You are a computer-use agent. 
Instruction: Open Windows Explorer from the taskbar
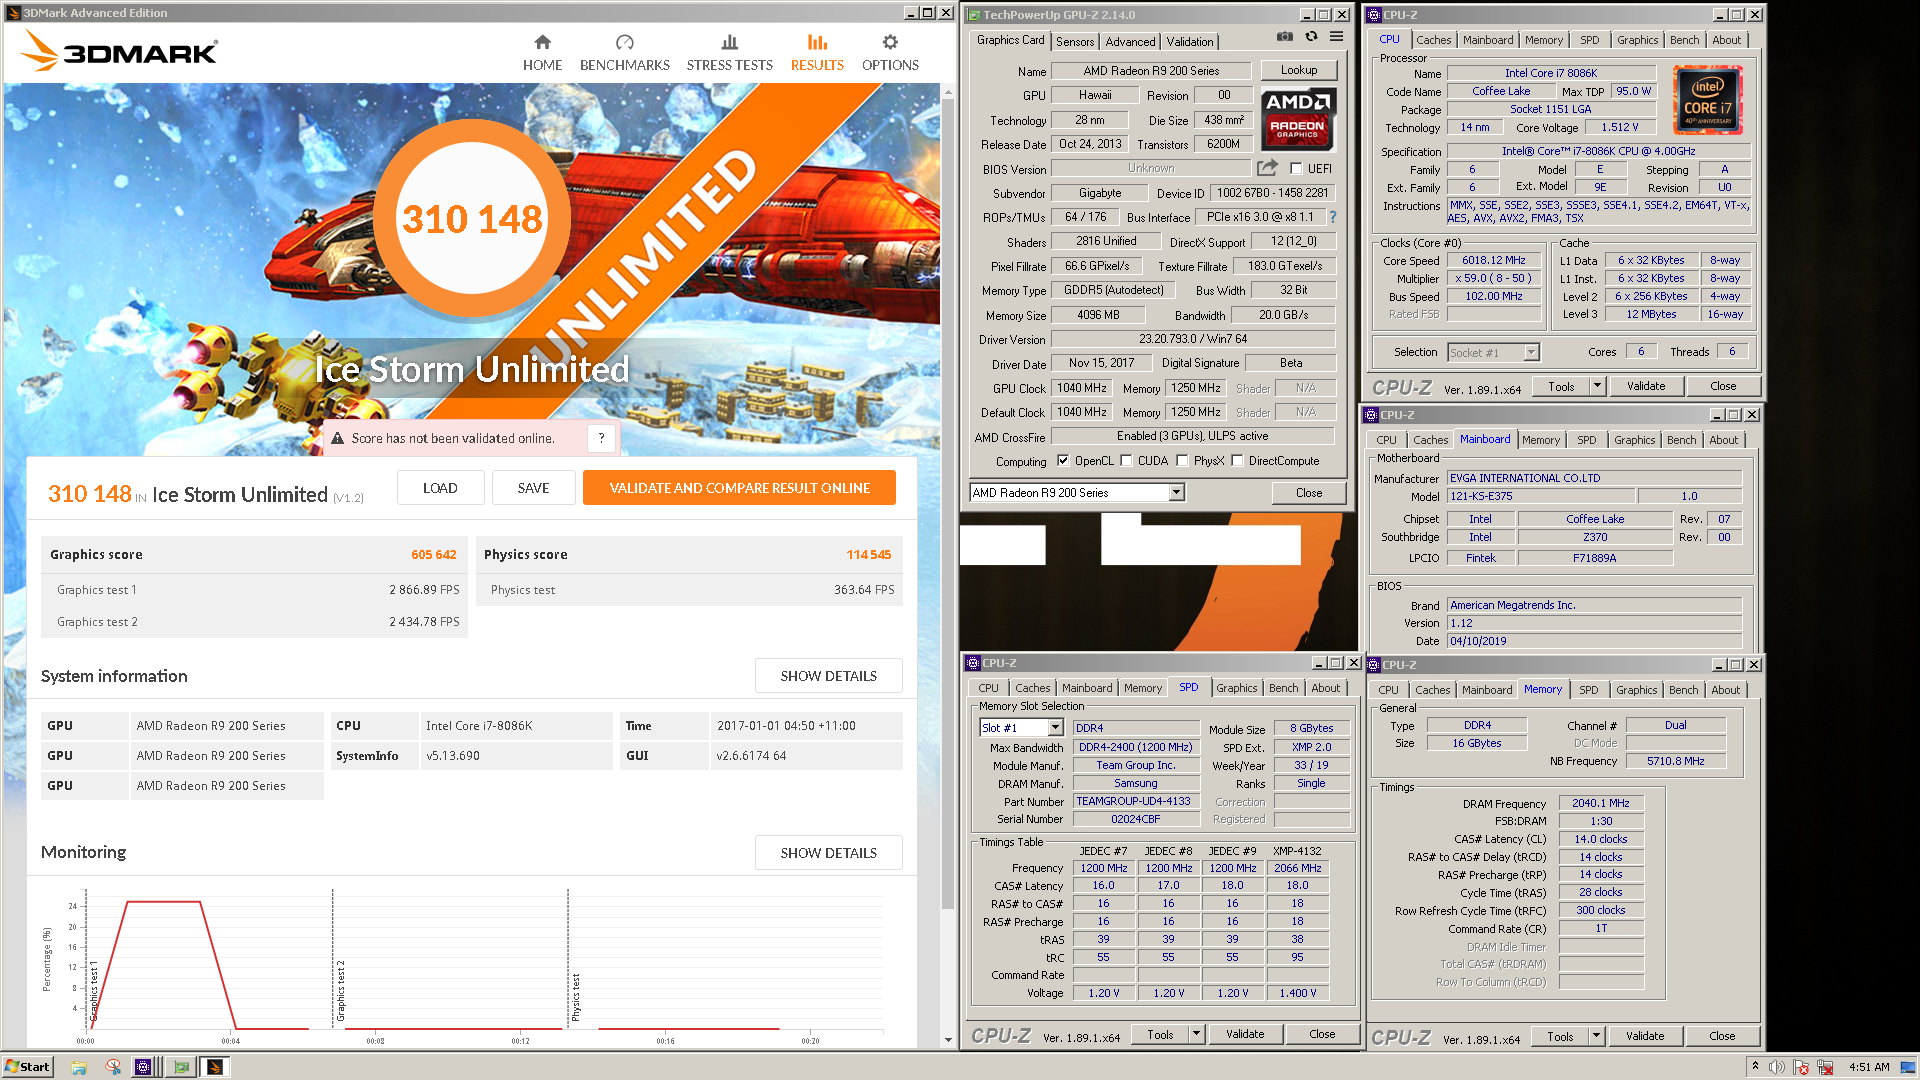click(79, 1067)
